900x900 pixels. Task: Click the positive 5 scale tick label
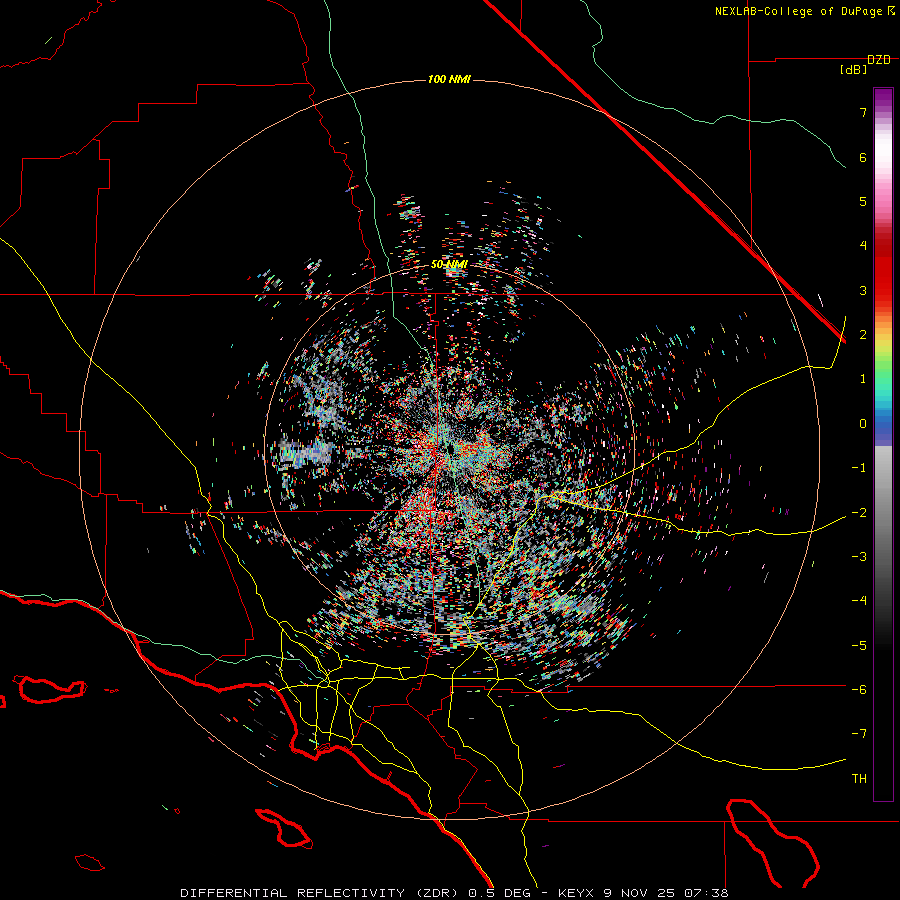[x=863, y=201]
